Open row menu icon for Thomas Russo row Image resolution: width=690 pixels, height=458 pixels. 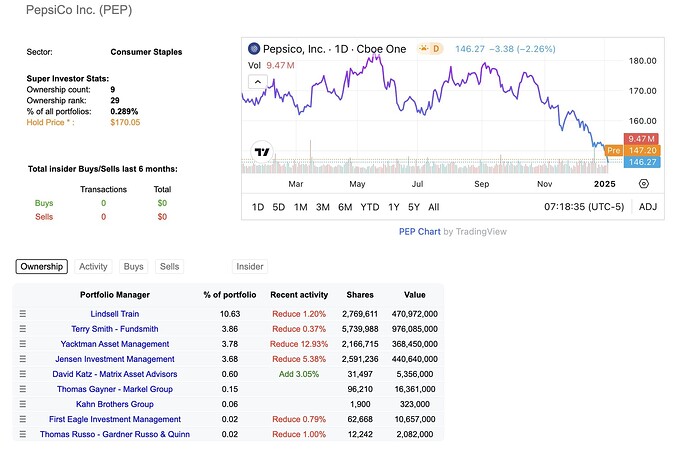[x=22, y=434]
